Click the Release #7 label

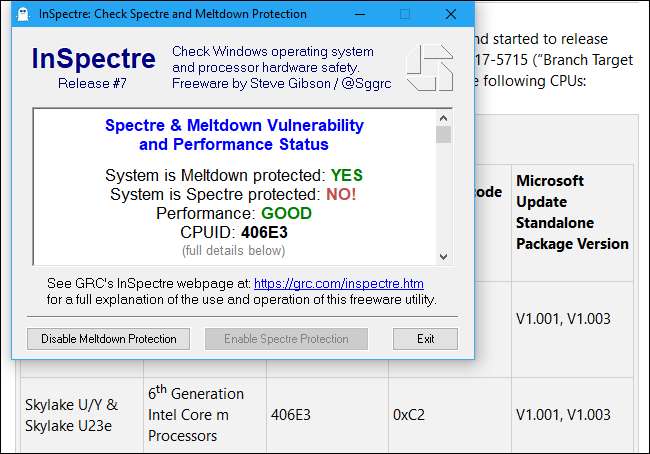[x=95, y=83]
